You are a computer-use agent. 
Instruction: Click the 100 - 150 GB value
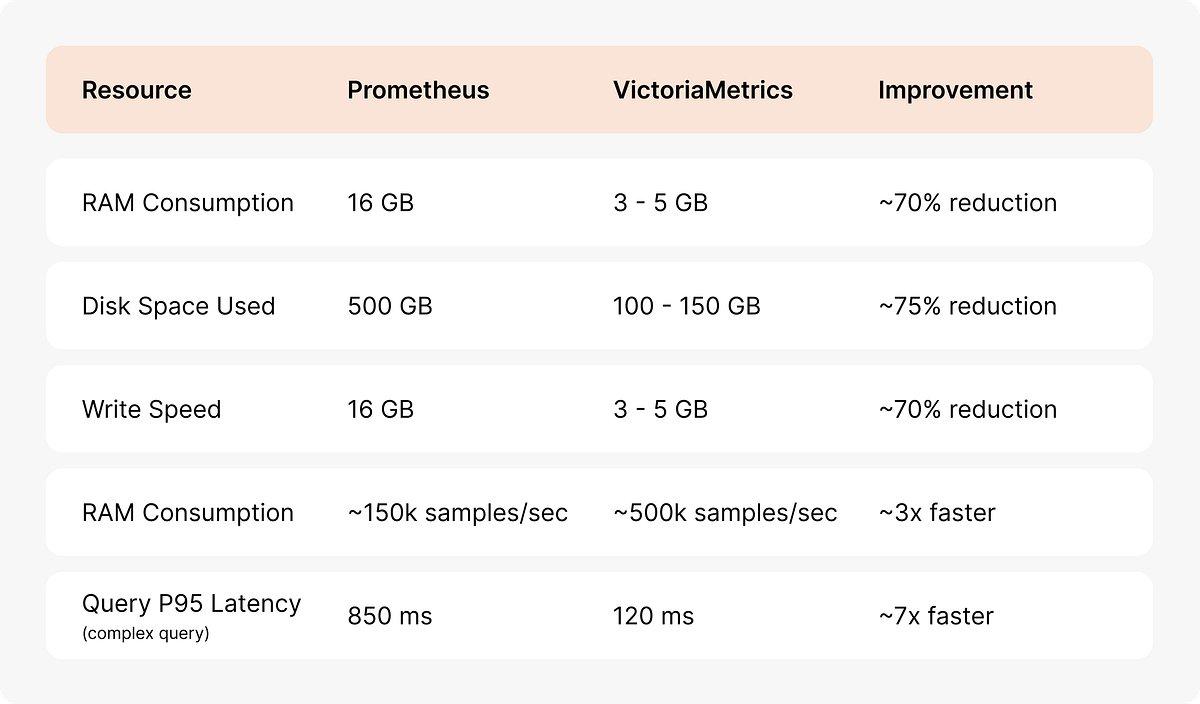(686, 306)
